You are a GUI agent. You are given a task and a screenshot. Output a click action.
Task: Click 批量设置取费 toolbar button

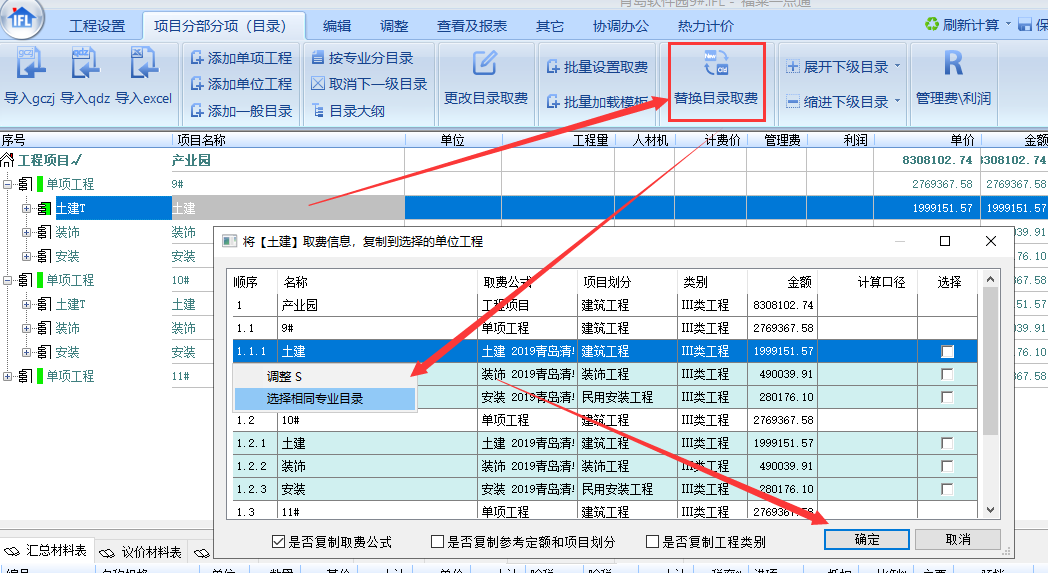(x=597, y=67)
